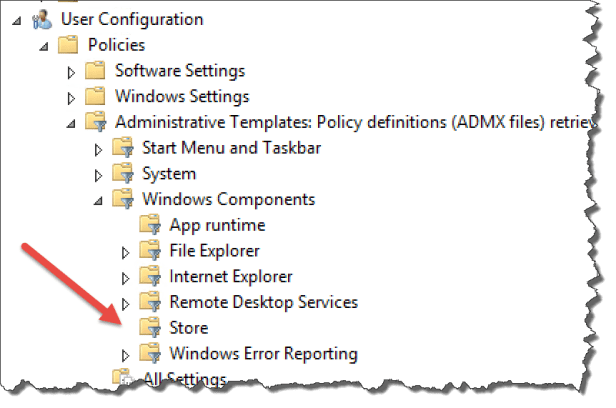
Task: Expand the File Explorer node arrow
Action: click(x=125, y=251)
